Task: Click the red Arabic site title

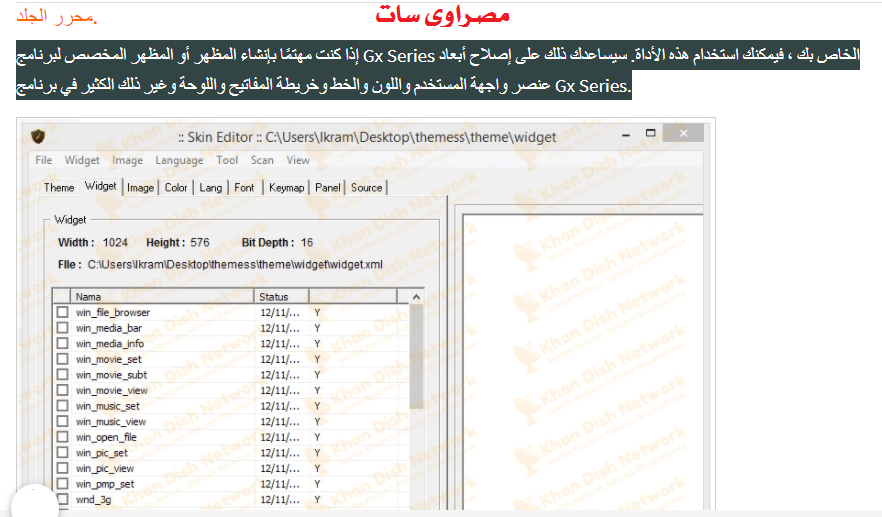Action: point(442,15)
